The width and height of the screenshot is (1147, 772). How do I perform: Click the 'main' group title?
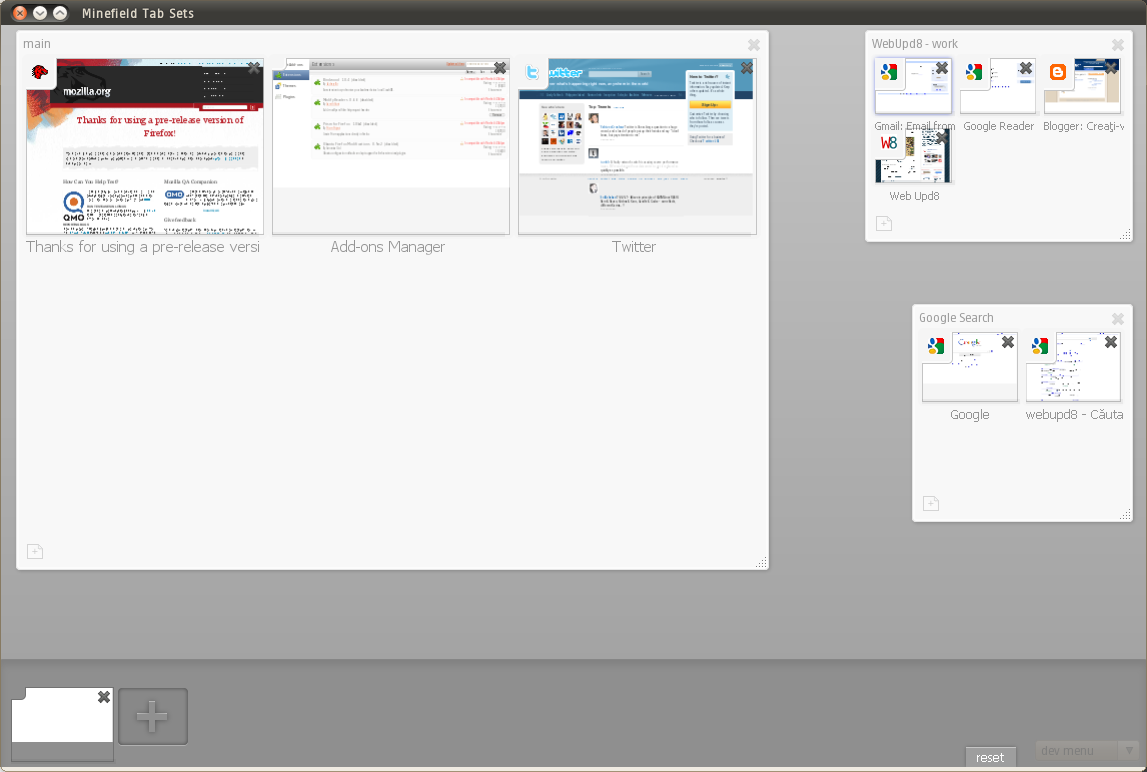point(37,44)
